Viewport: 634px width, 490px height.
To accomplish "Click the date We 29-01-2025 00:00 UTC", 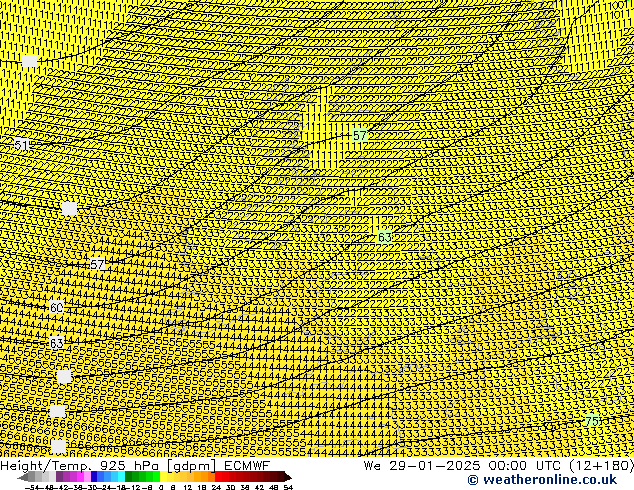I will [x=463, y=465].
